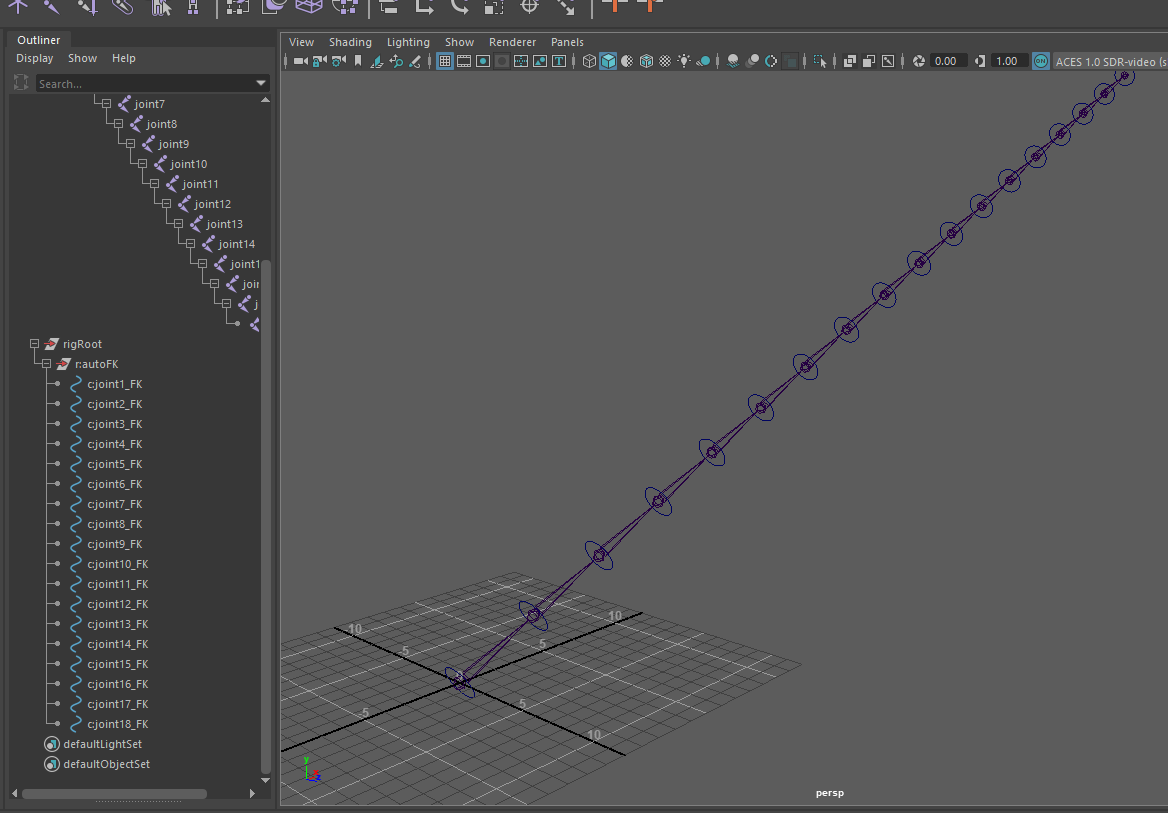Toggle the film gate icon
1168x813 pixels.
point(464,61)
